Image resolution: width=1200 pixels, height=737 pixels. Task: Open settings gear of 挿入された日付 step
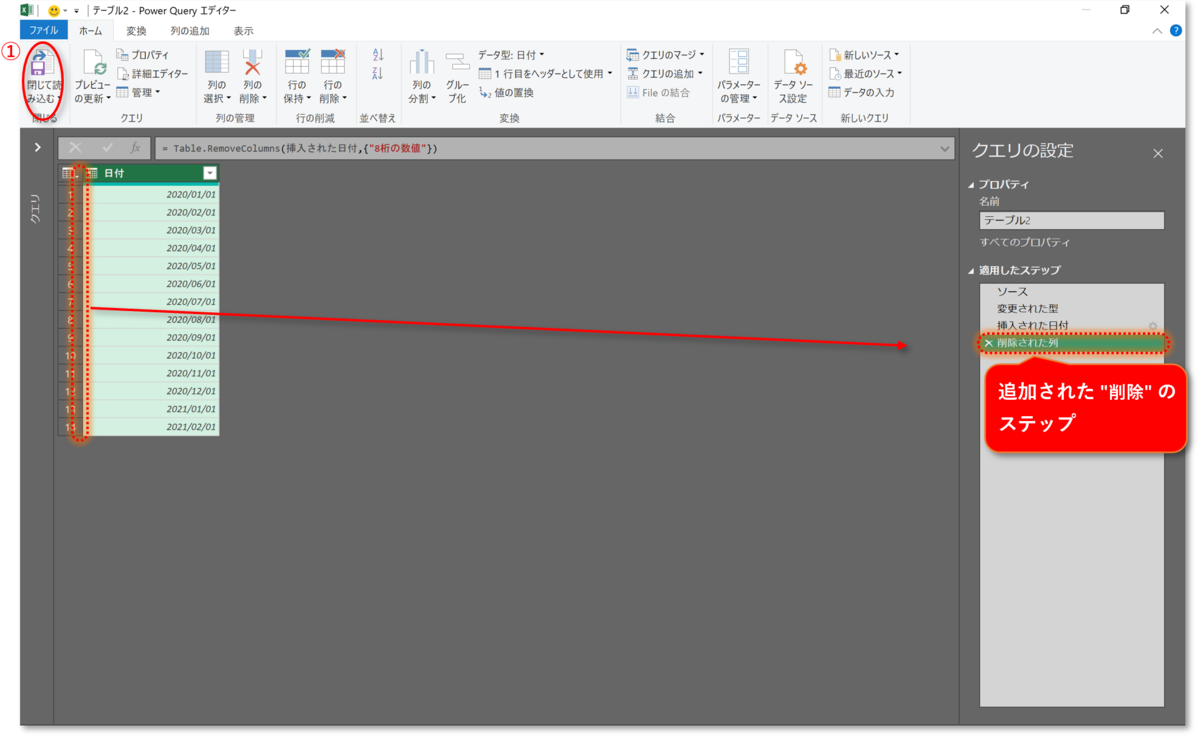1153,326
